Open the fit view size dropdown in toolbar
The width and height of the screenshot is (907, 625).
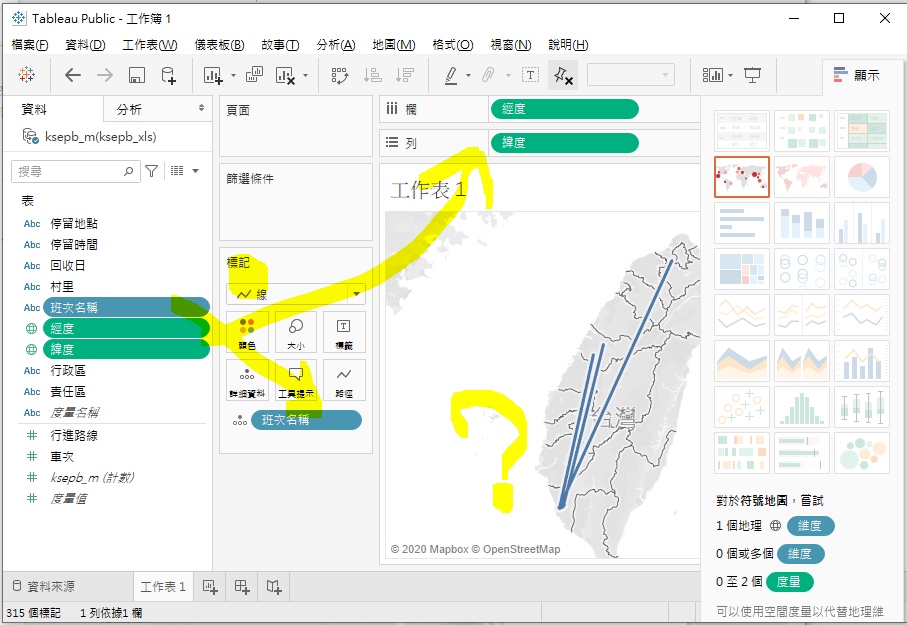(631, 75)
